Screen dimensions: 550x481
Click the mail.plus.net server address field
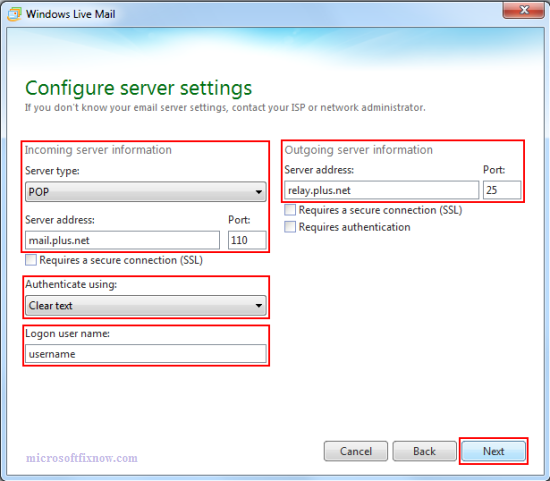click(x=122, y=240)
